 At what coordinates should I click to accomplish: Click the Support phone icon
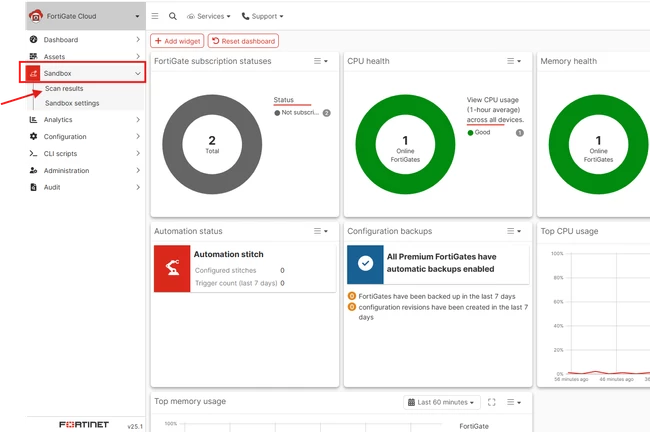(245, 16)
